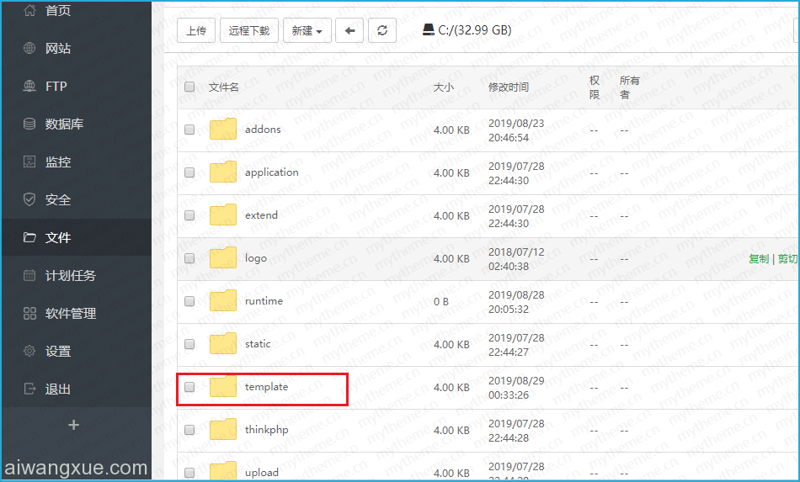Open the extend folder name
Viewport: 800px width, 482px height.
261,215
